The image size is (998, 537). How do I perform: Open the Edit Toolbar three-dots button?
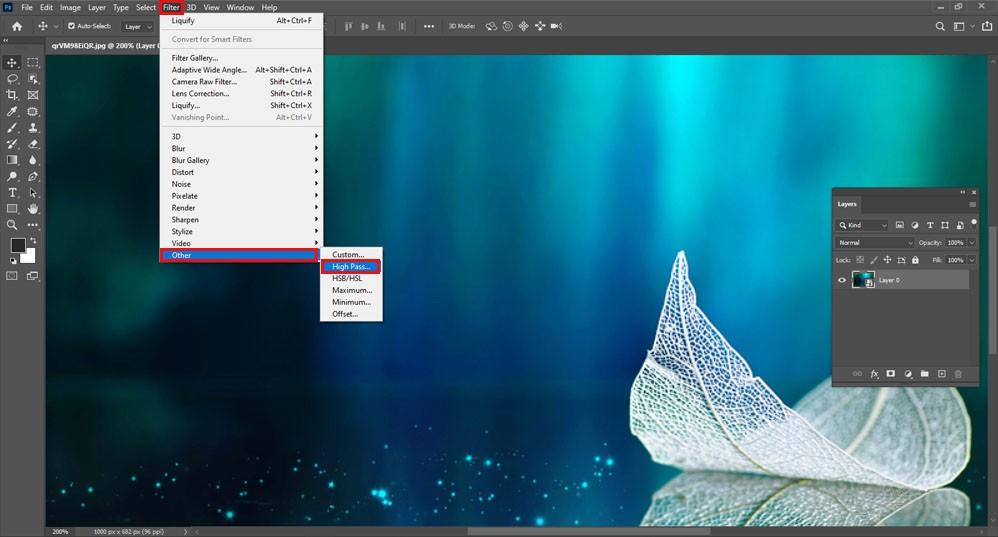click(x=33, y=225)
